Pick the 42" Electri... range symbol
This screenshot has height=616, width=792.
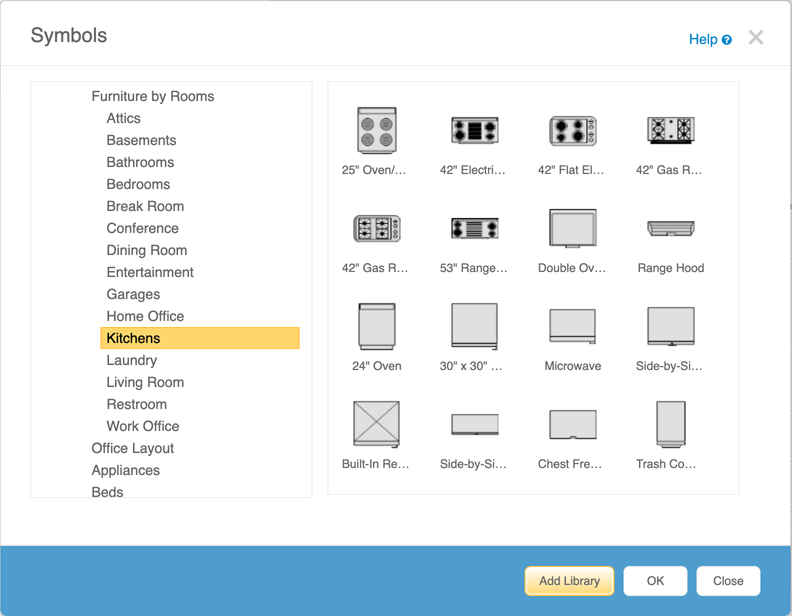(x=474, y=130)
